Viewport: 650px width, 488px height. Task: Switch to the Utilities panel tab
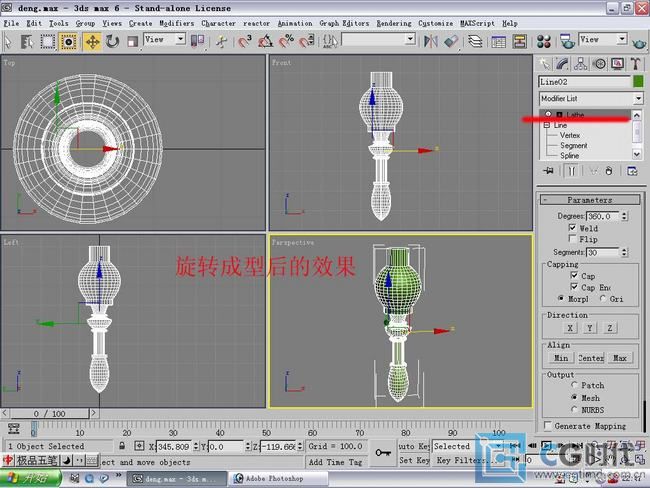(x=635, y=64)
